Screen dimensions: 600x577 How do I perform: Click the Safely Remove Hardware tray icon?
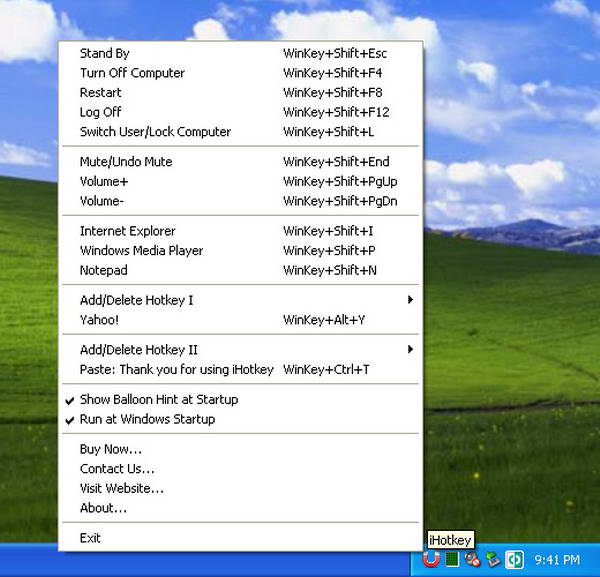point(493,560)
